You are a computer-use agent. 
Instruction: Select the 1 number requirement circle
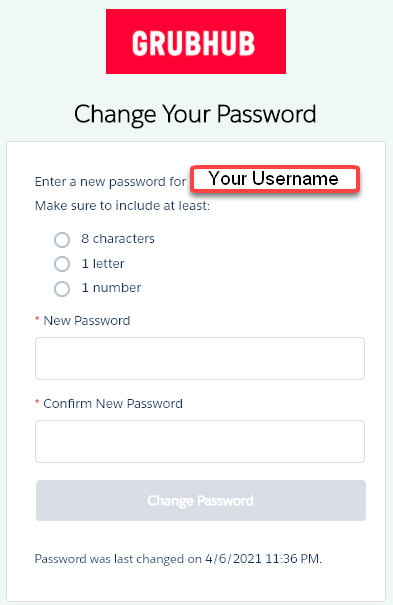pyautogui.click(x=62, y=289)
